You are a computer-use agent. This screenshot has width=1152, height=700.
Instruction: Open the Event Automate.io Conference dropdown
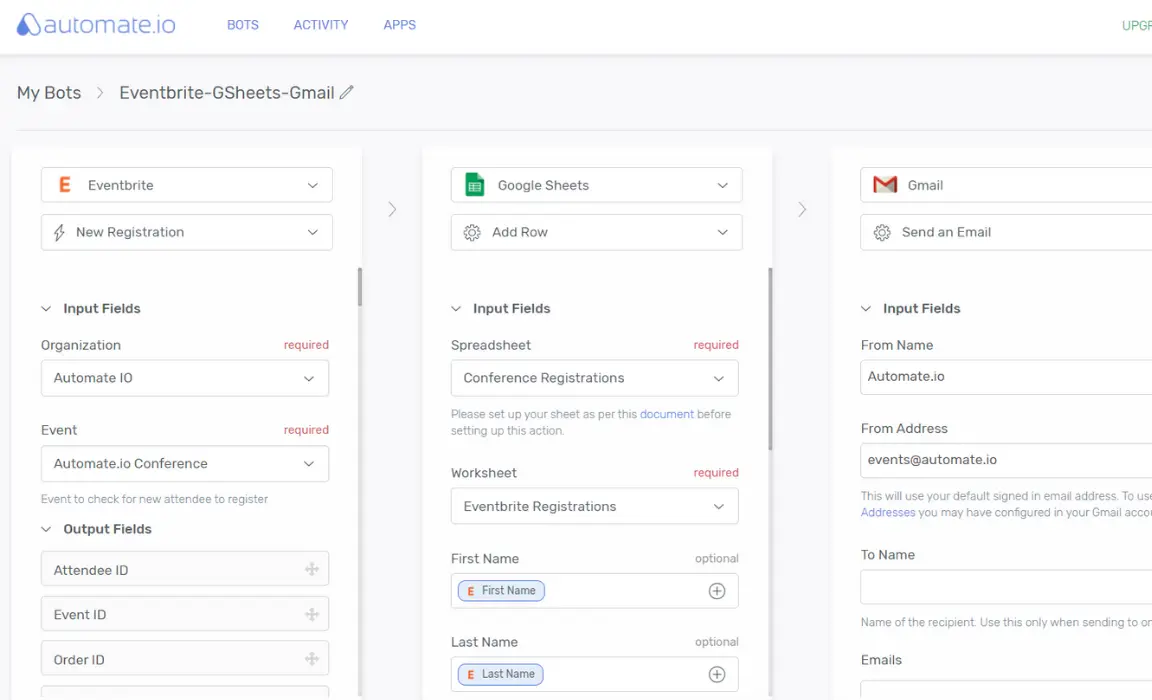185,463
